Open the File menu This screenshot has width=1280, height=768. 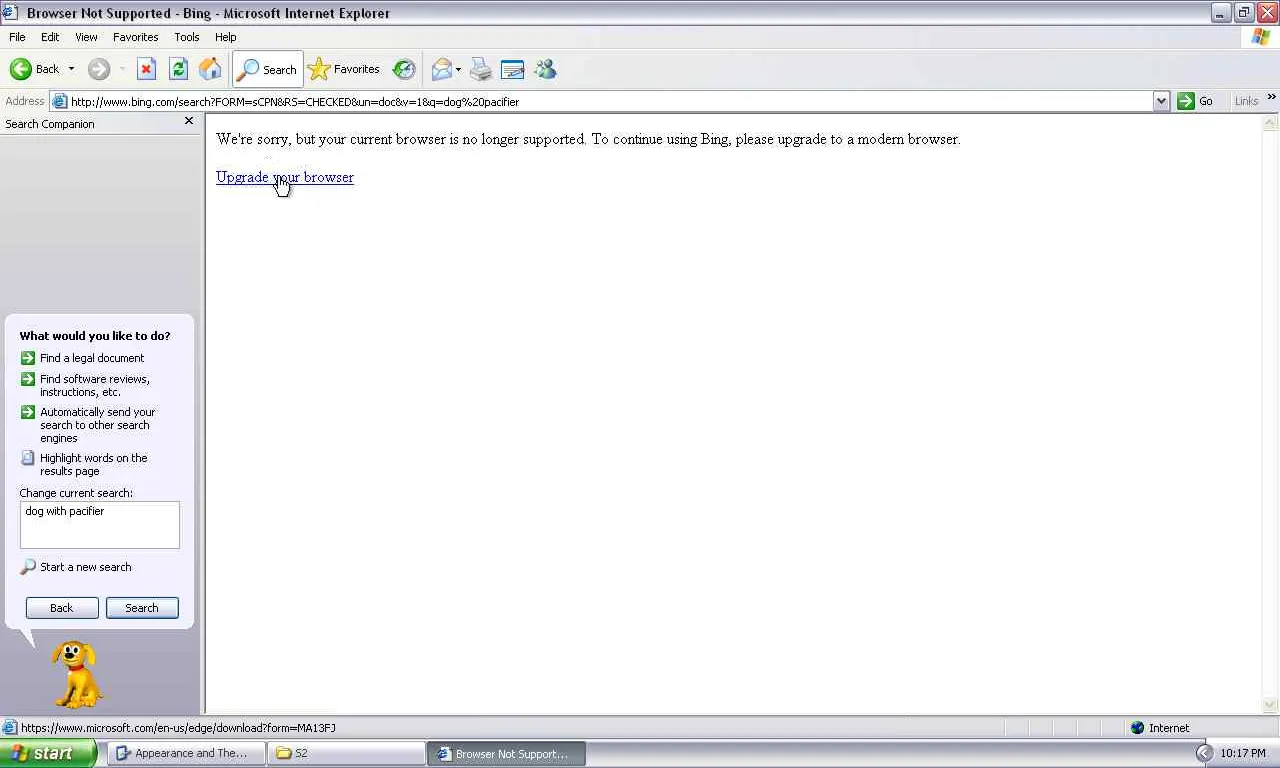point(17,37)
